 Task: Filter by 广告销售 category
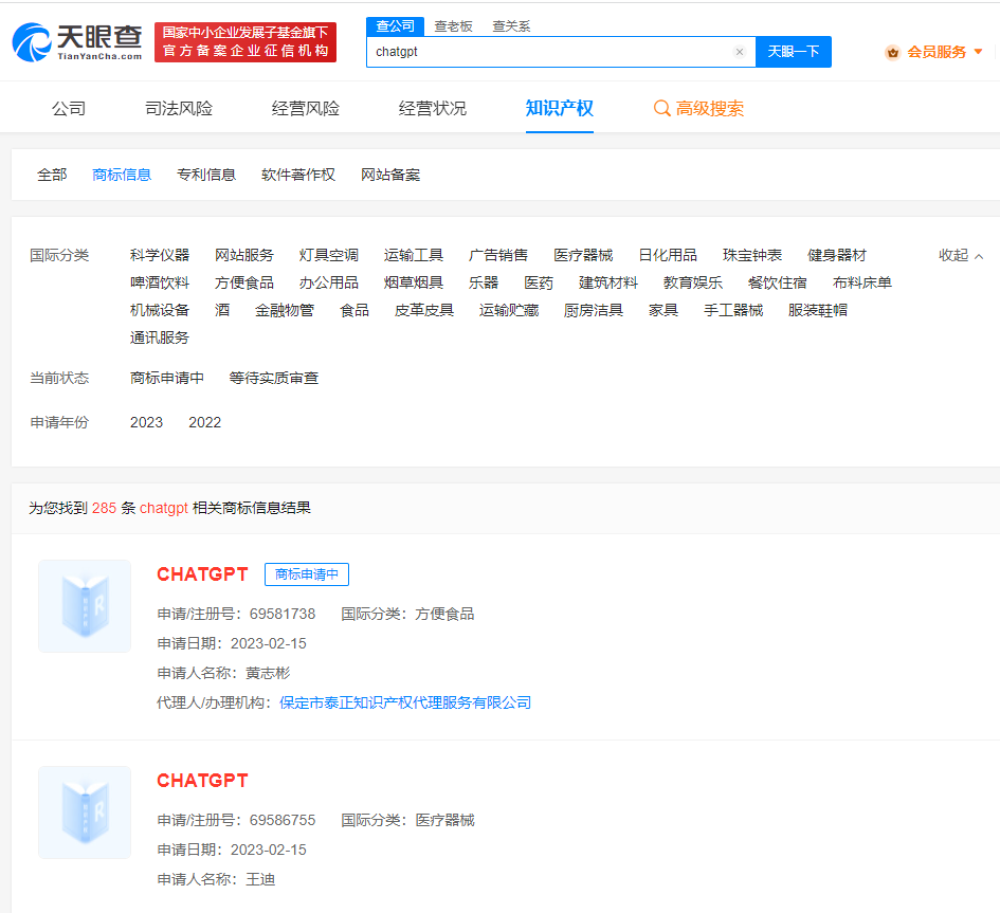(498, 255)
